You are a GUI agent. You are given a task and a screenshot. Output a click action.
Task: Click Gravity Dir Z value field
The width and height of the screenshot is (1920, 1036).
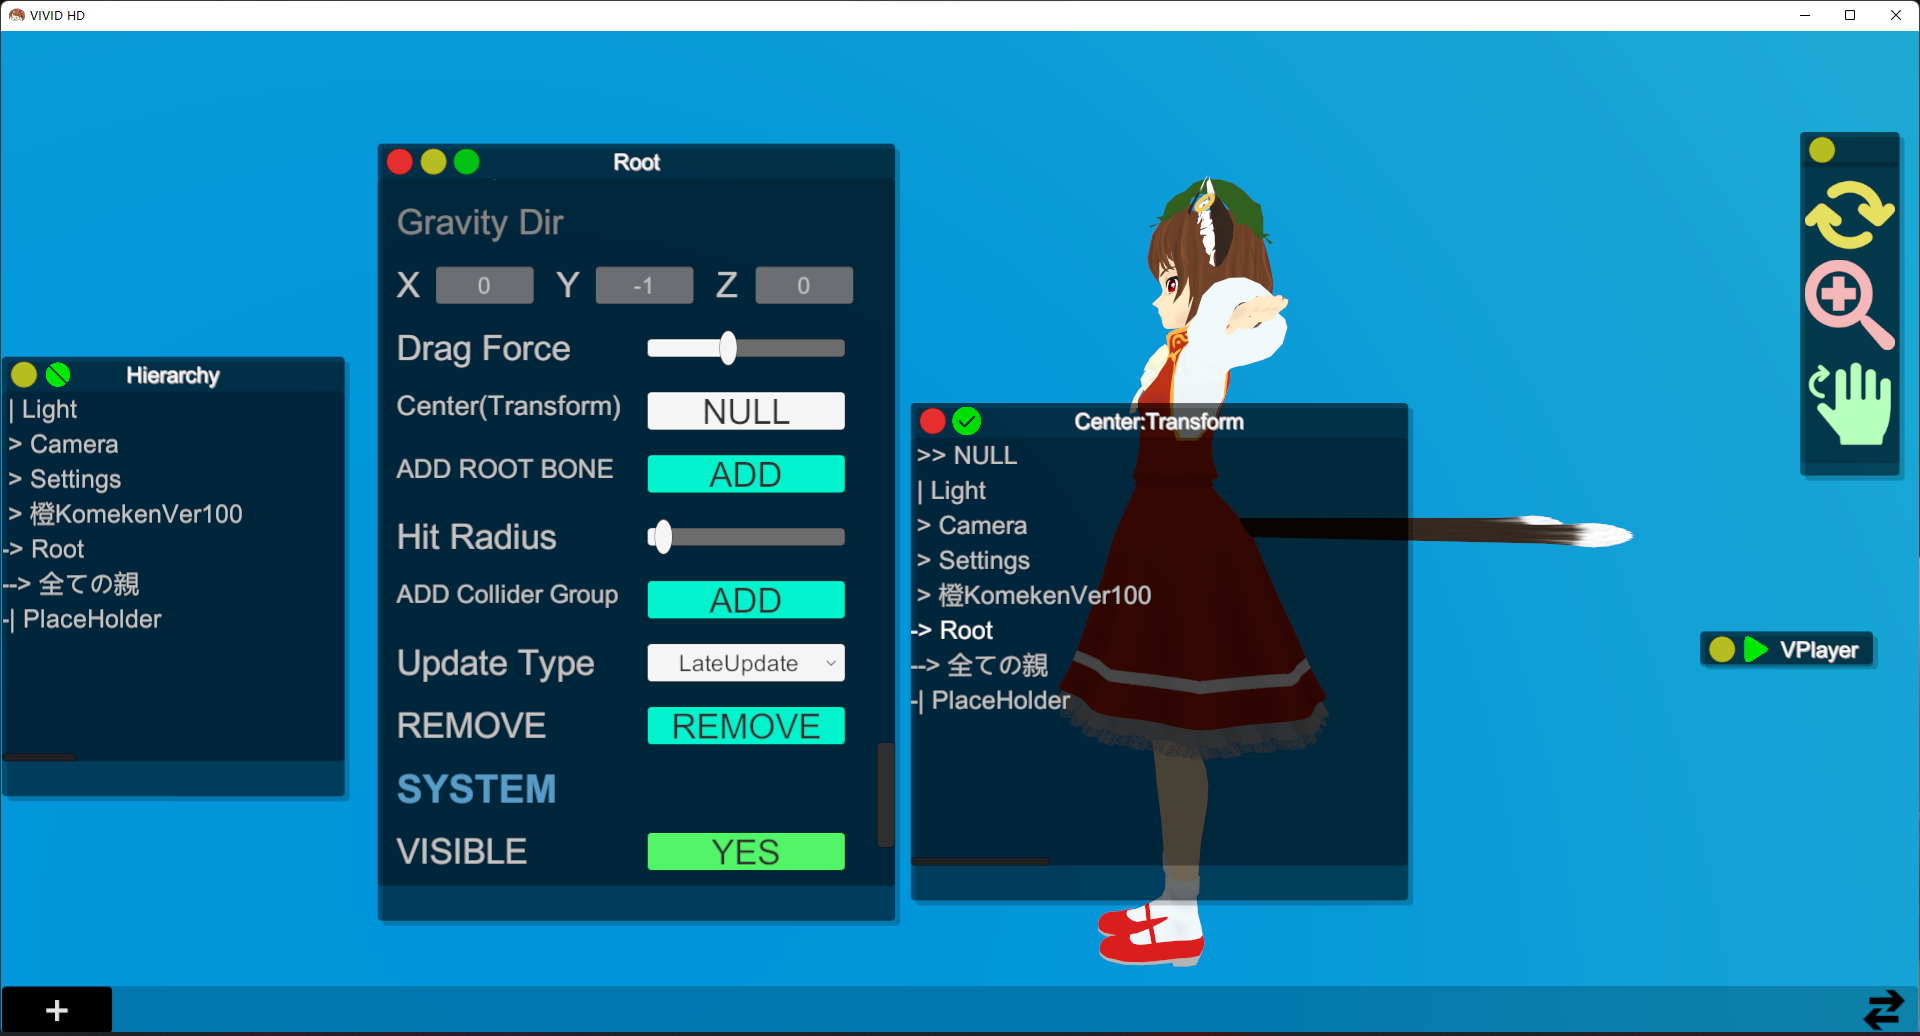(x=804, y=285)
